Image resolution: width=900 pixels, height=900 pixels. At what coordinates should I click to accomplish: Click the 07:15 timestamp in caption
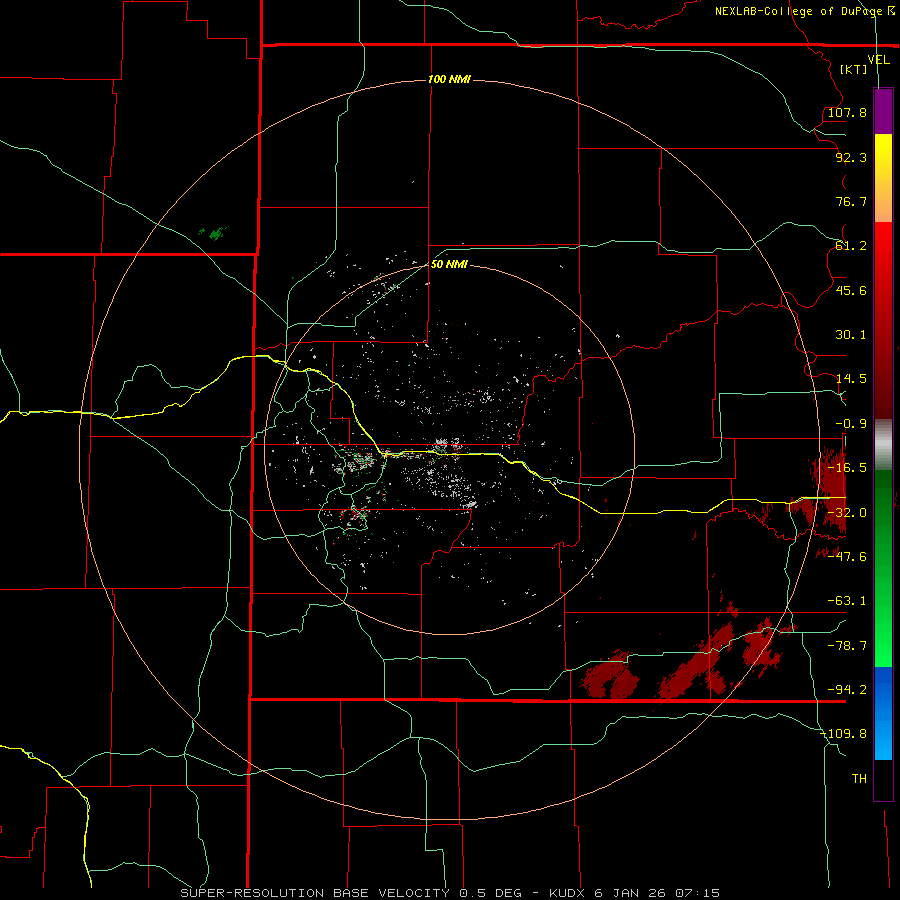(697, 893)
